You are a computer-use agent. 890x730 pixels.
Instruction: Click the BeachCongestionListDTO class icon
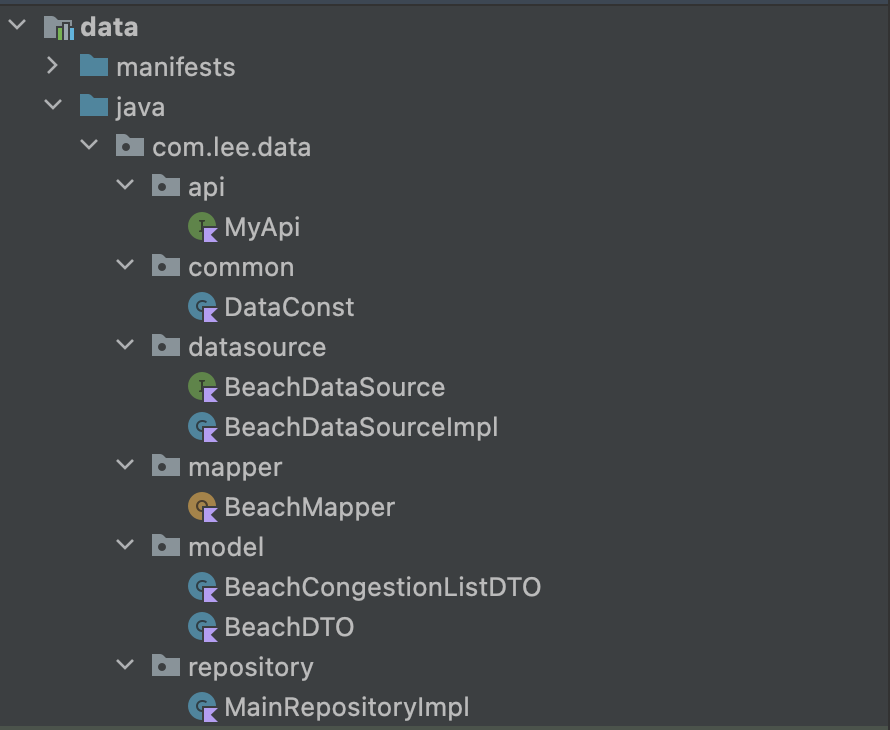coord(203,587)
